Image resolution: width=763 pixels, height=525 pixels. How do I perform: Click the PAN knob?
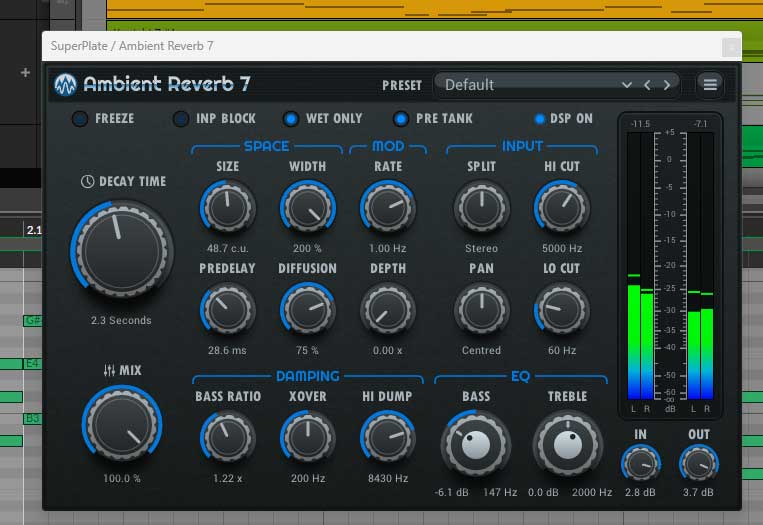click(x=481, y=309)
